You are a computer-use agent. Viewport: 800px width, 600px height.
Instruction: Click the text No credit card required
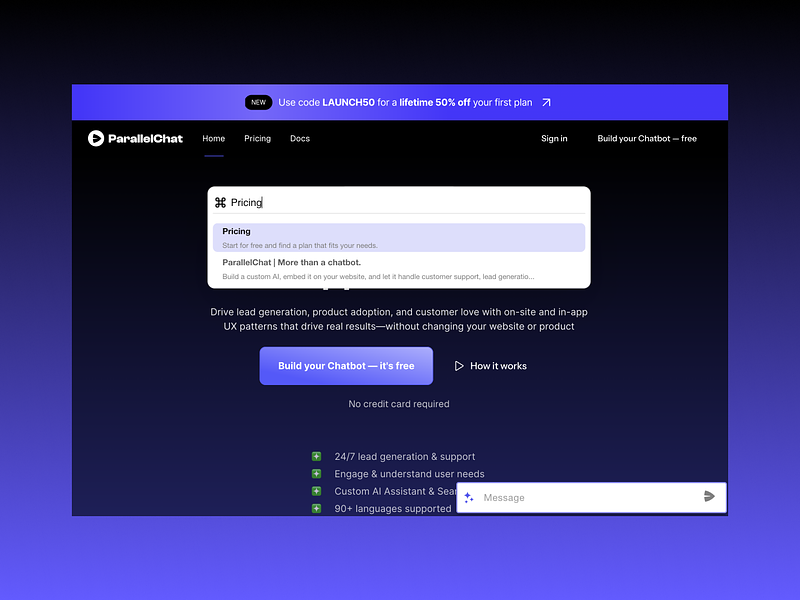point(399,404)
